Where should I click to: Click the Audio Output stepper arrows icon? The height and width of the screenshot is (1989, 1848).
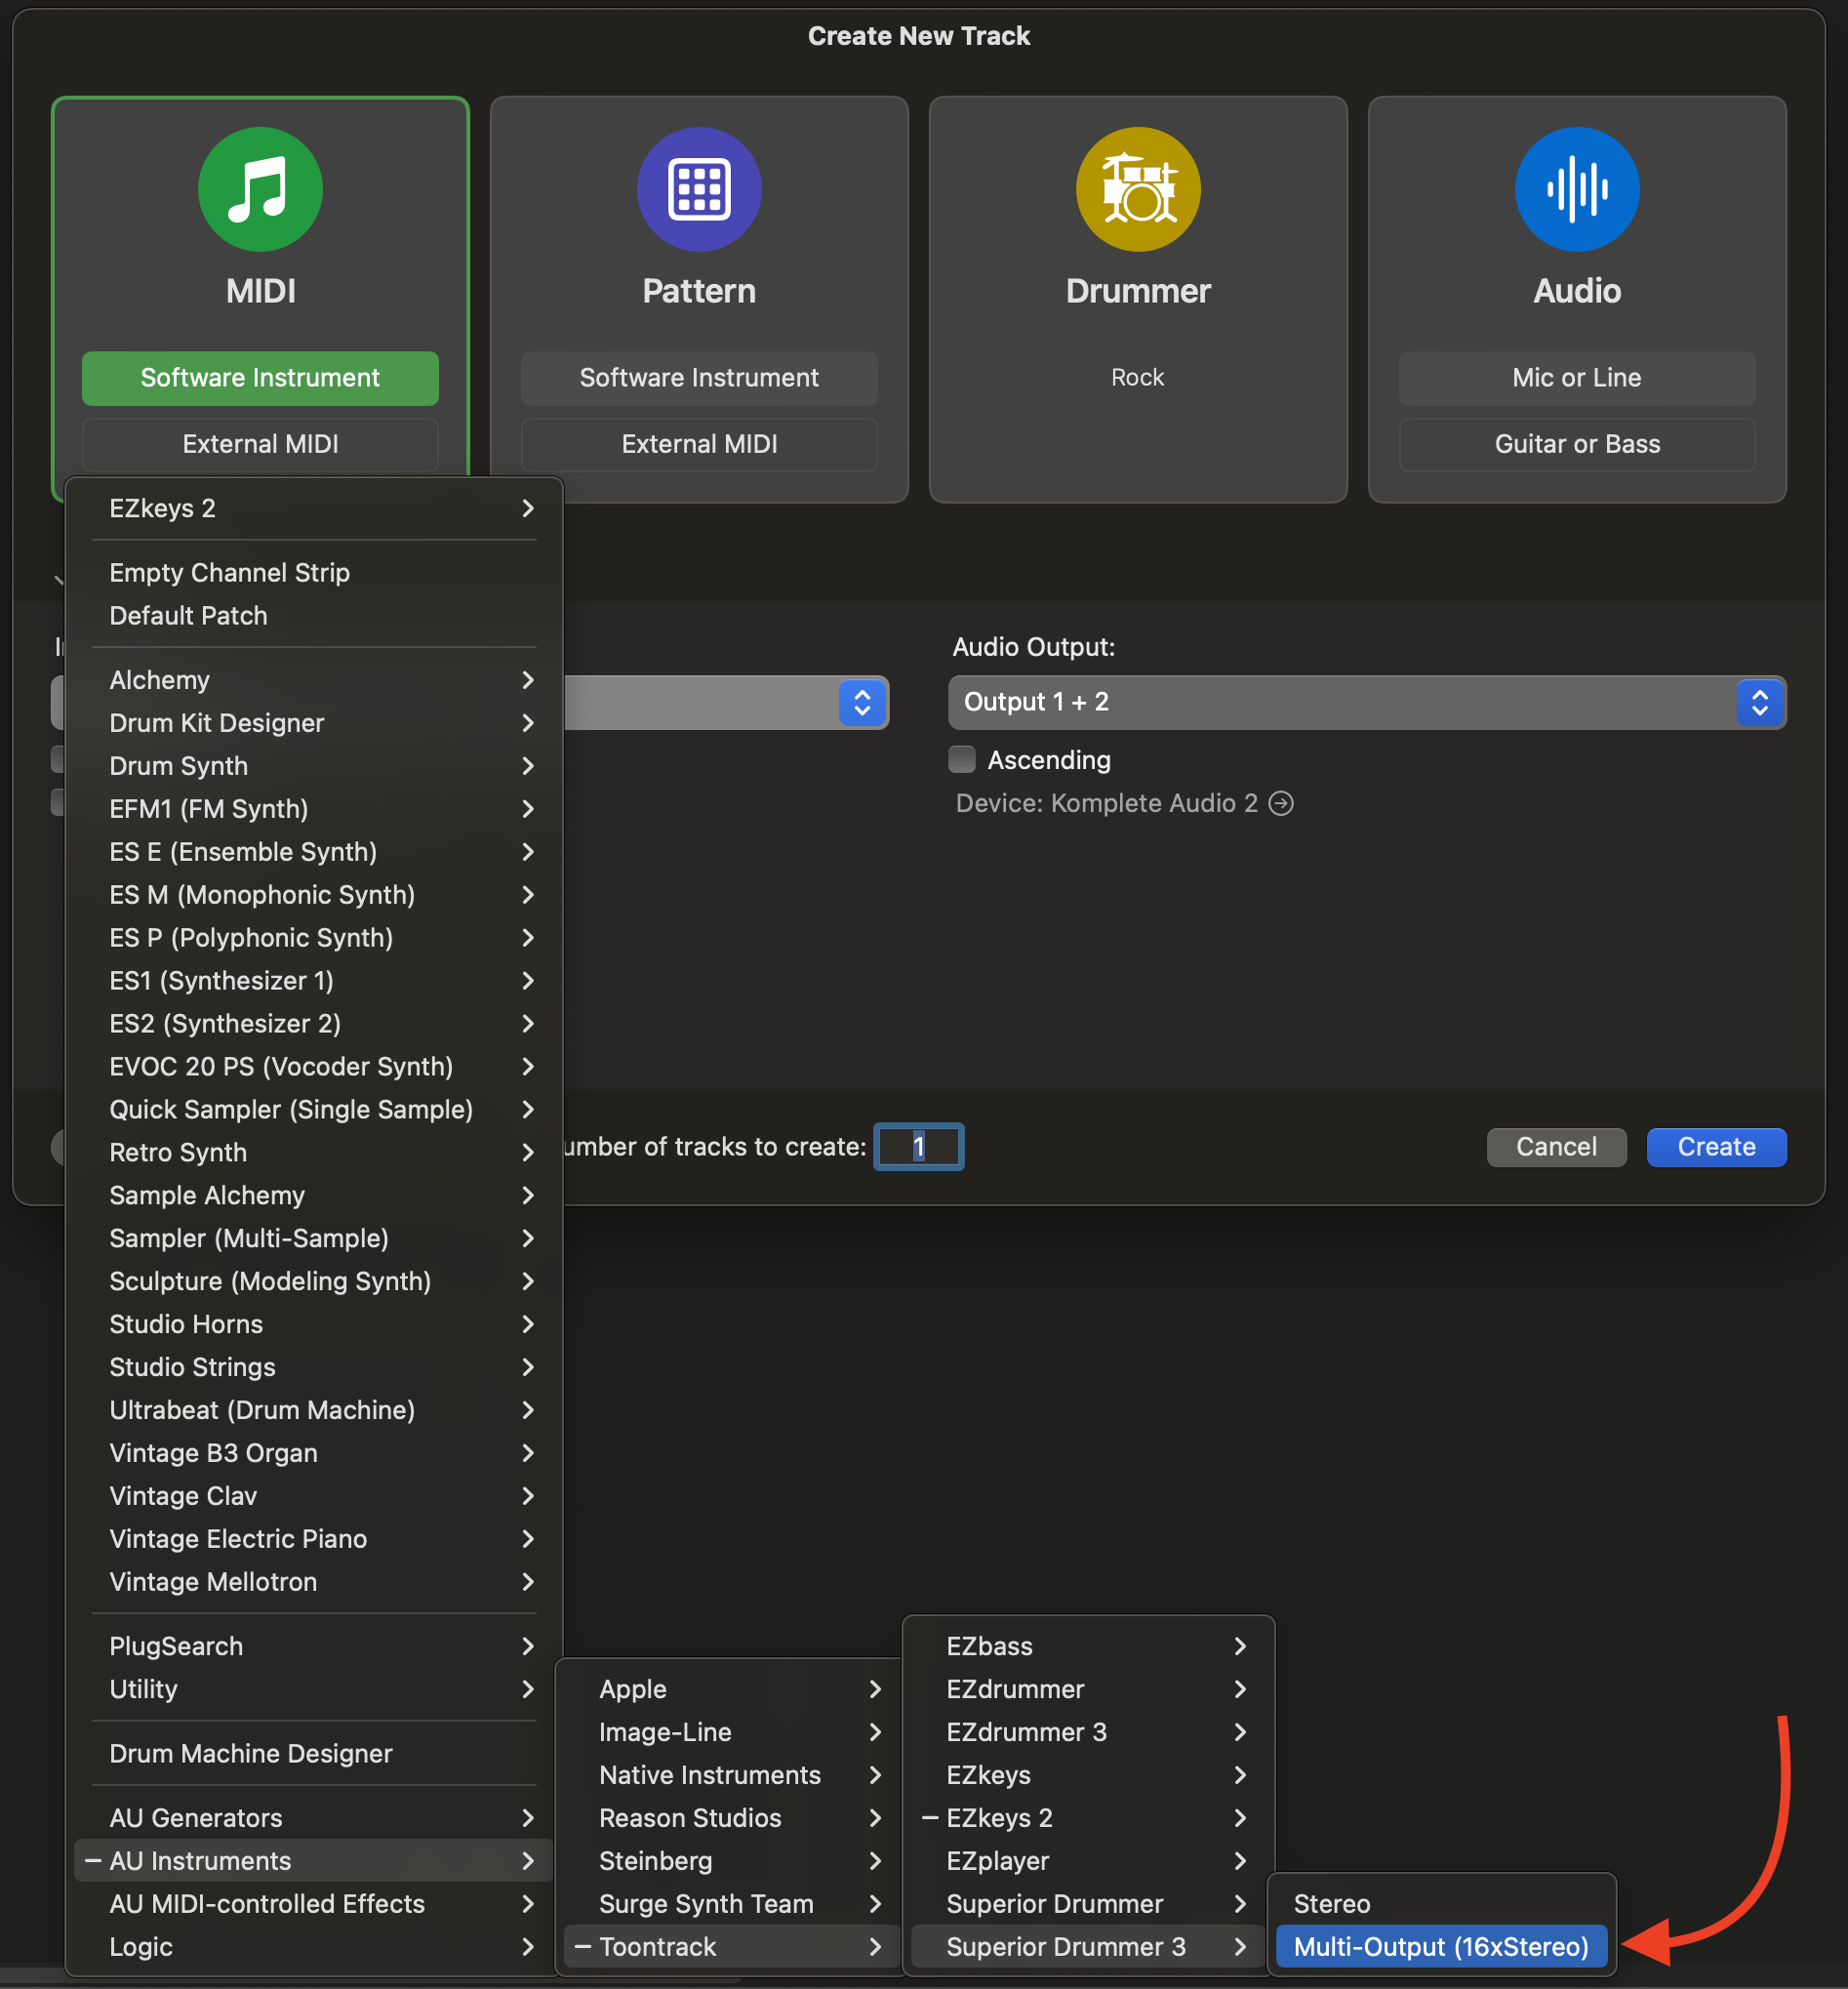pyautogui.click(x=1759, y=702)
